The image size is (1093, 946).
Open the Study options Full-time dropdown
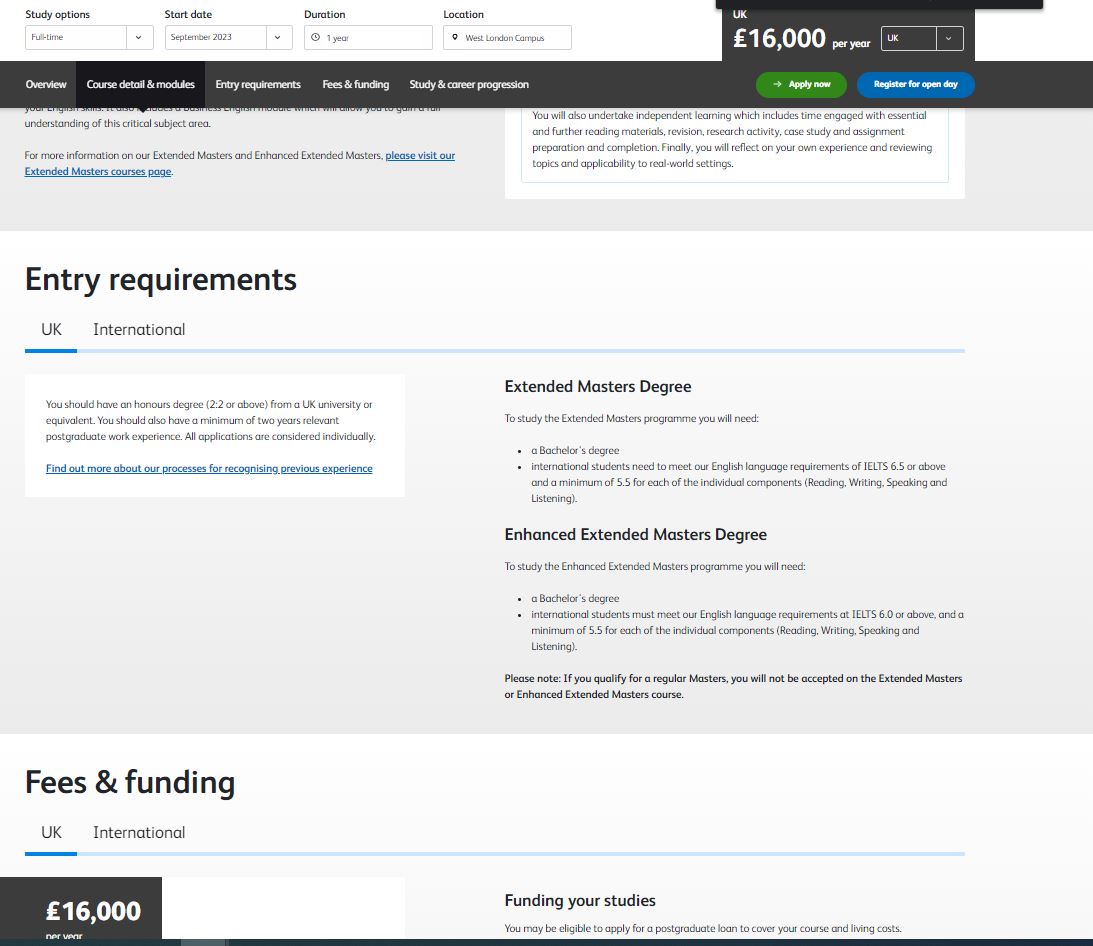(x=89, y=38)
